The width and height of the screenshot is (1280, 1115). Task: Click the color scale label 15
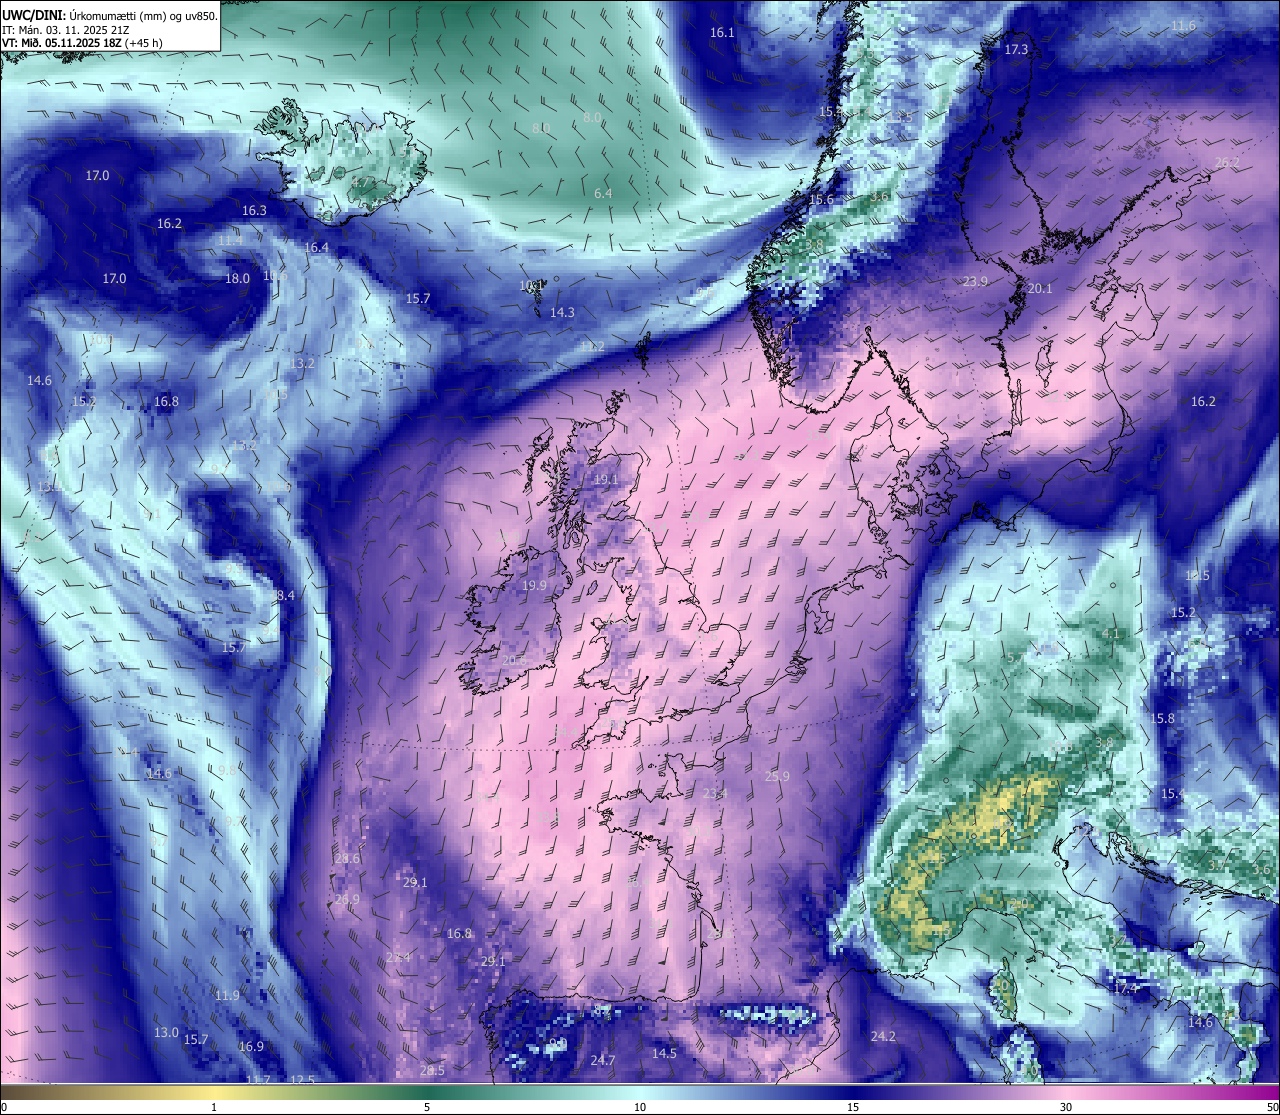pos(853,1107)
